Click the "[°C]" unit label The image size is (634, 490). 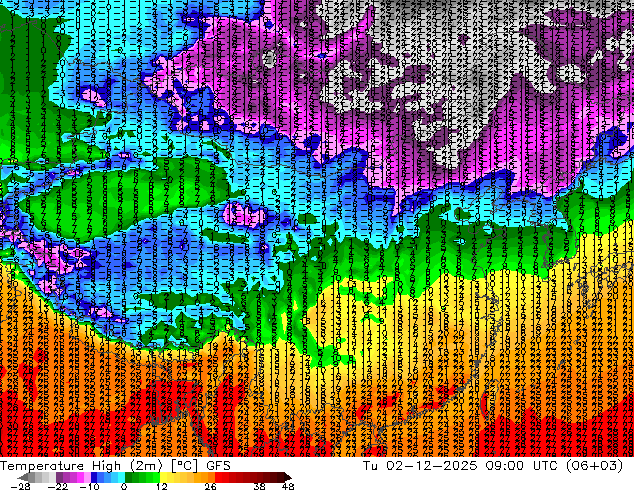(184, 466)
